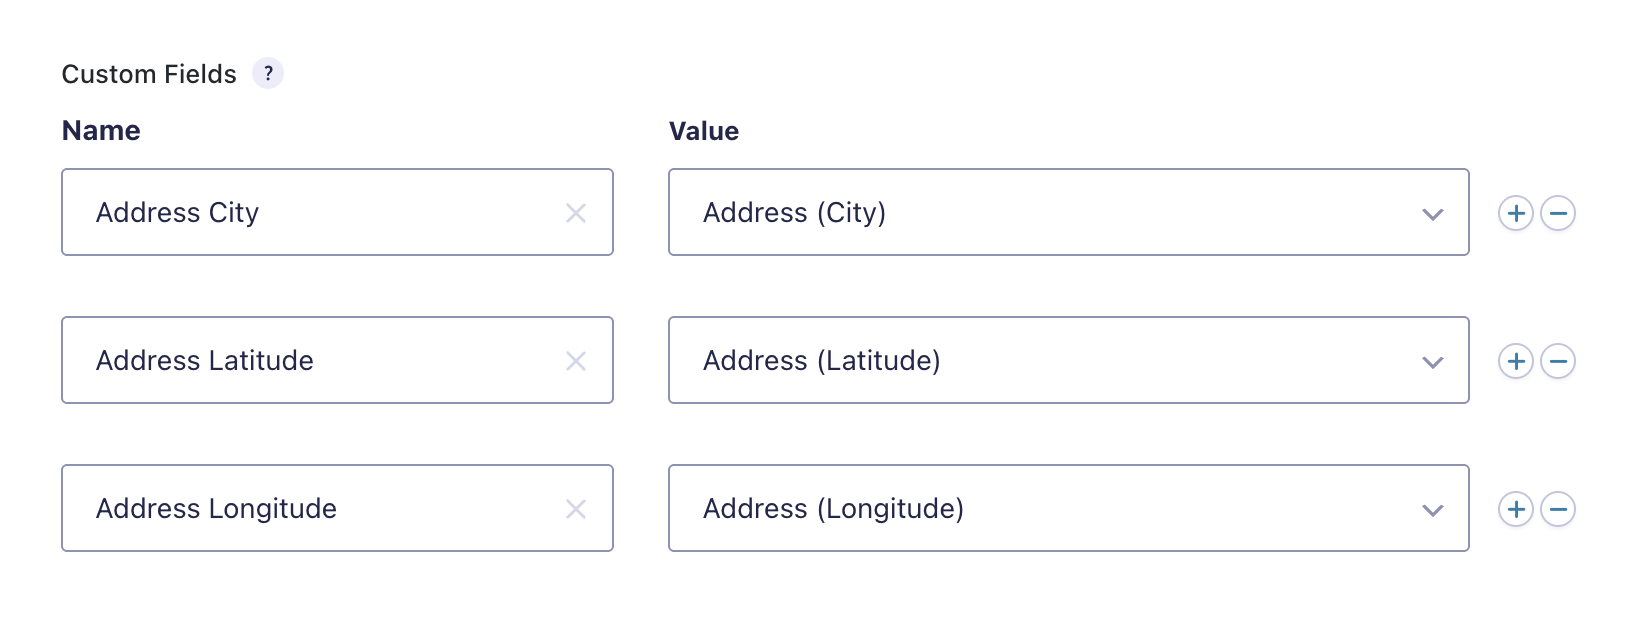
Task: Click the Name column heading
Action: click(x=101, y=131)
